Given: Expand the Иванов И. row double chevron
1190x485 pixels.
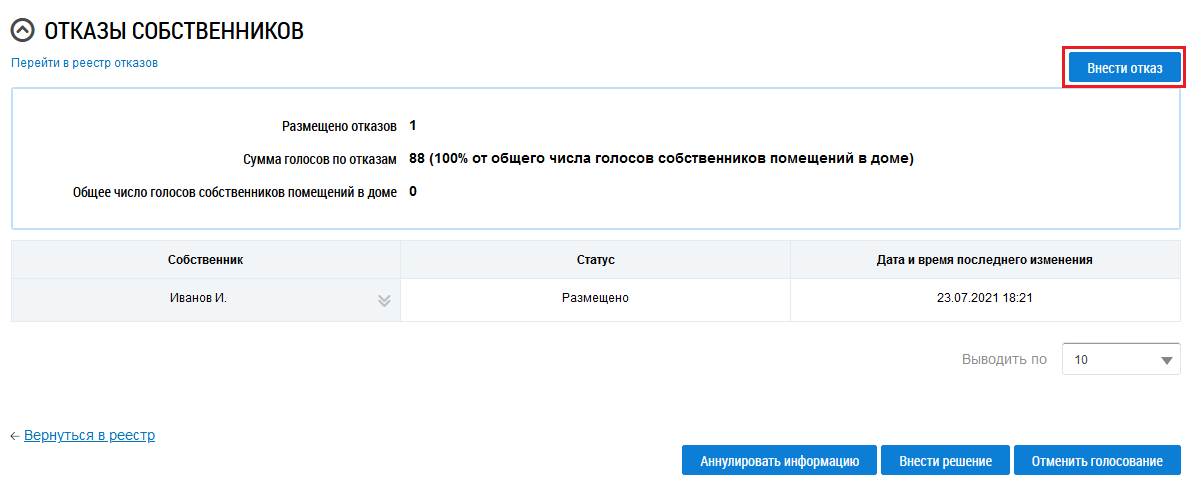Looking at the screenshot, I should click(383, 300).
